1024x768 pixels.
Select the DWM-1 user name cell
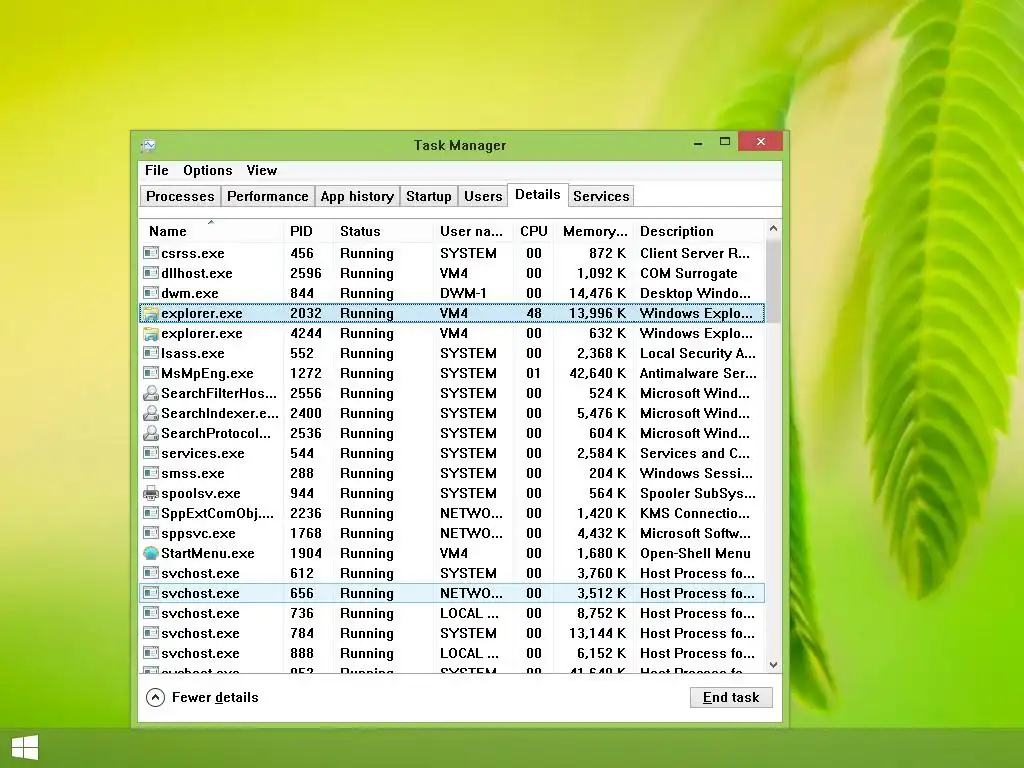click(x=463, y=293)
